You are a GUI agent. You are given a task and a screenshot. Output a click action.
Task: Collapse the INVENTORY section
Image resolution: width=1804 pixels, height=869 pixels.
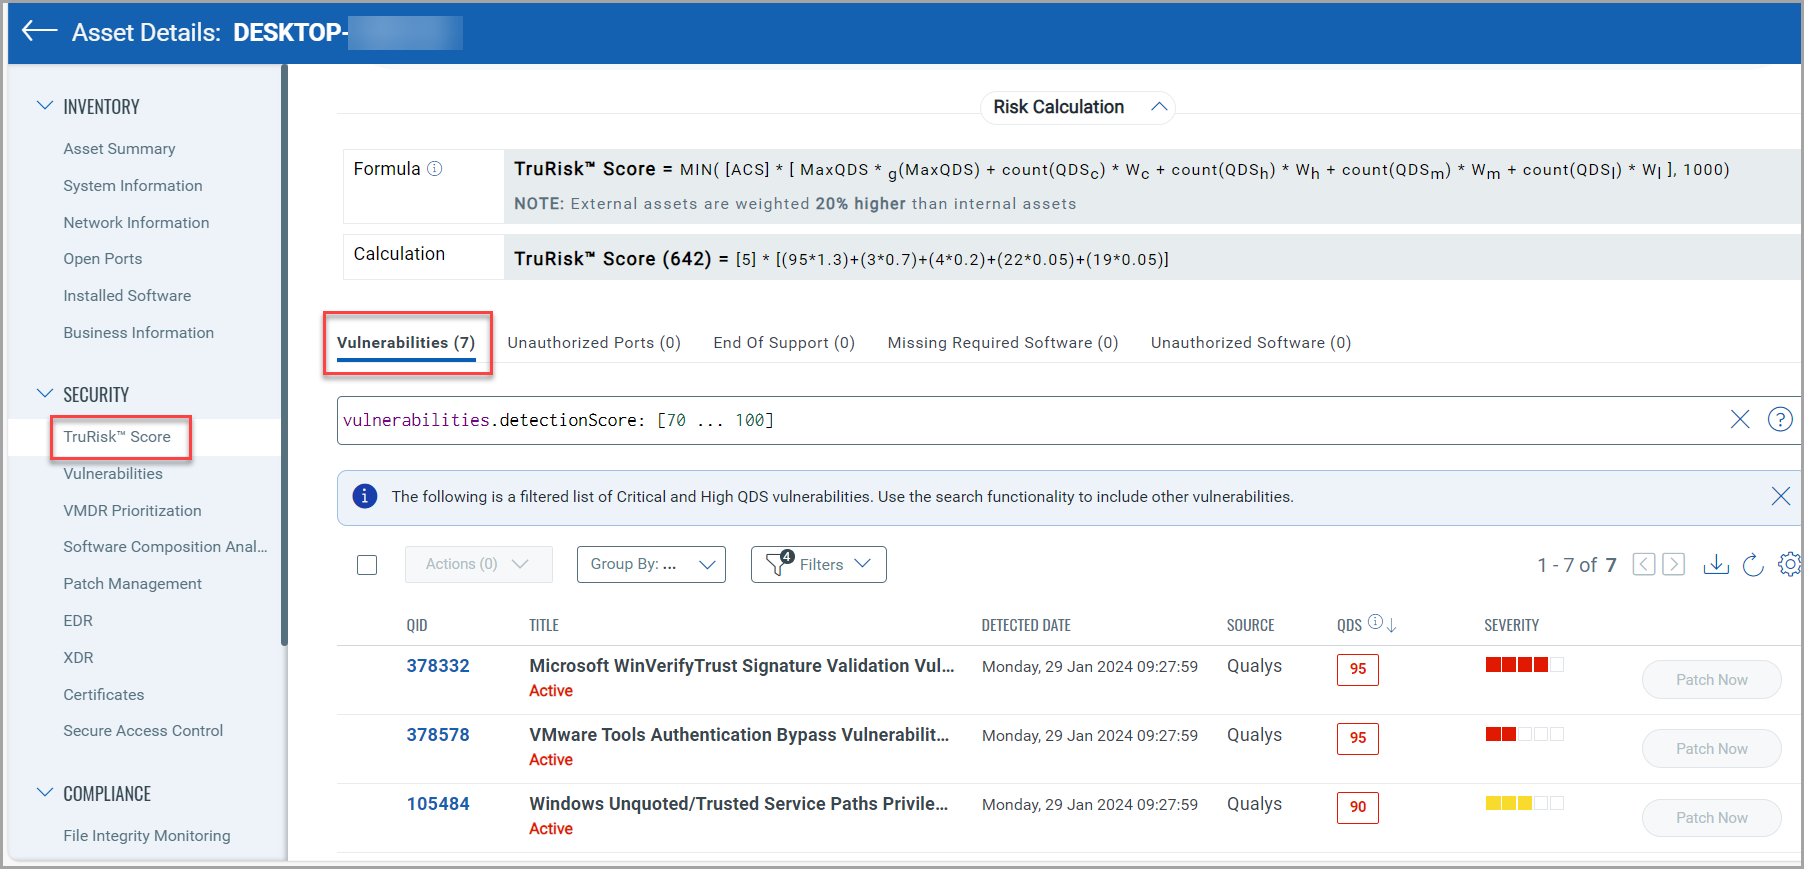click(45, 105)
